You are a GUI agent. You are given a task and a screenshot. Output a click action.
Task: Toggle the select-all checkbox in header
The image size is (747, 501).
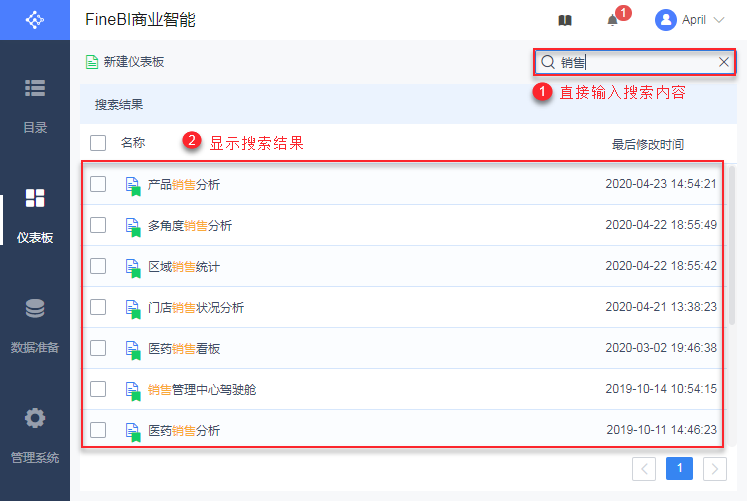pos(98,143)
